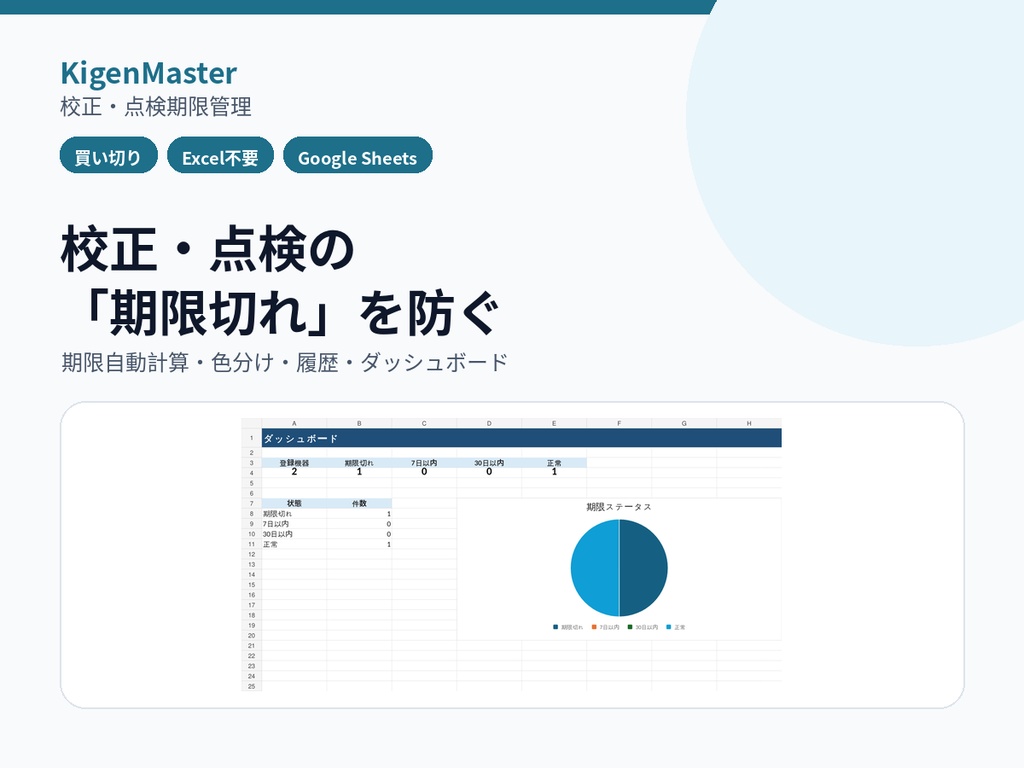Click the 7日以内 header cell in row 3
Image resolution: width=1024 pixels, height=768 pixels.
point(424,462)
